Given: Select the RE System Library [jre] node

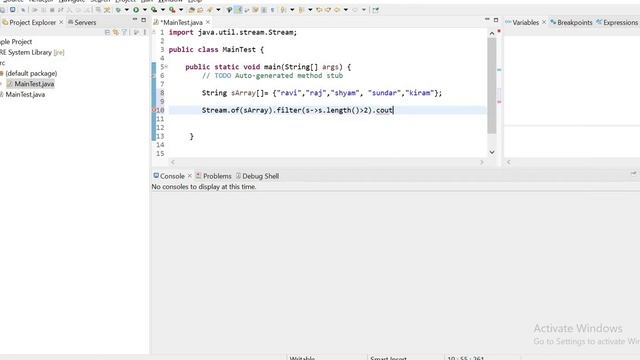Looking at the screenshot, I should 32,52.
